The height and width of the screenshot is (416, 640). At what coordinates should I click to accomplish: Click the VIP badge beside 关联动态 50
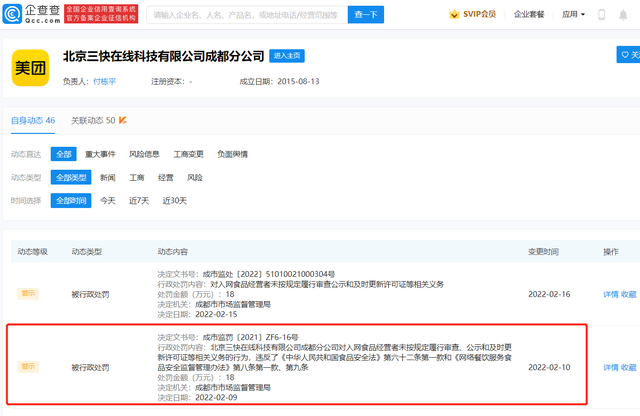pos(123,121)
